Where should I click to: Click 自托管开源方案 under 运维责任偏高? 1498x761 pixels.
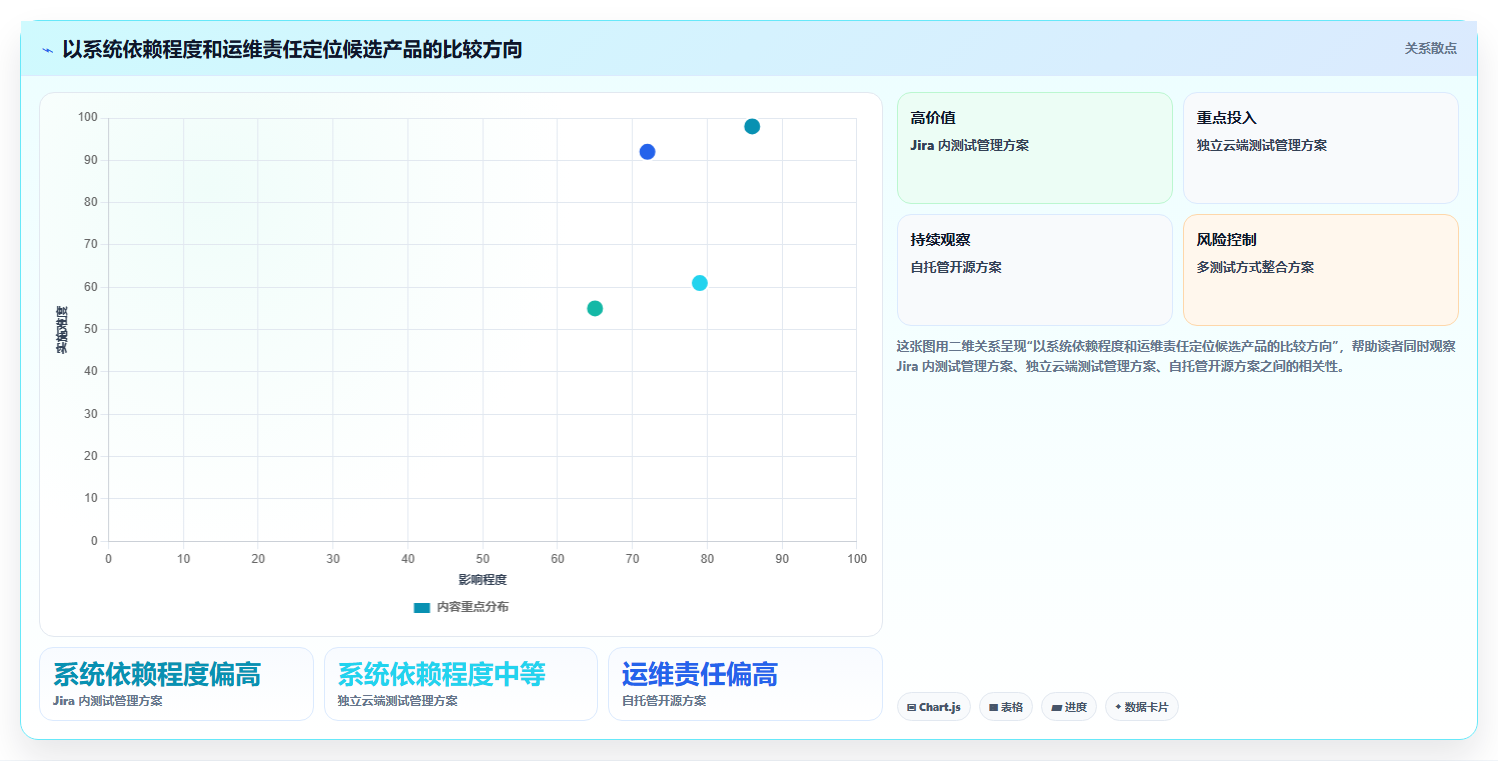[664, 701]
